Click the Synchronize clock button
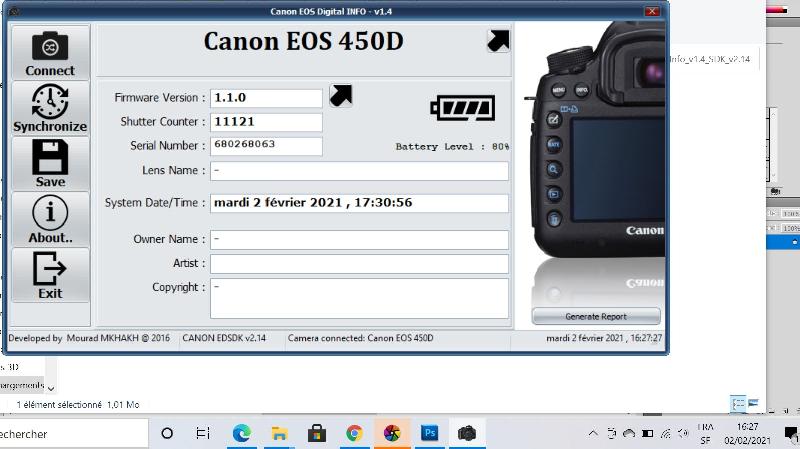This screenshot has height=449, width=800. pos(51,108)
